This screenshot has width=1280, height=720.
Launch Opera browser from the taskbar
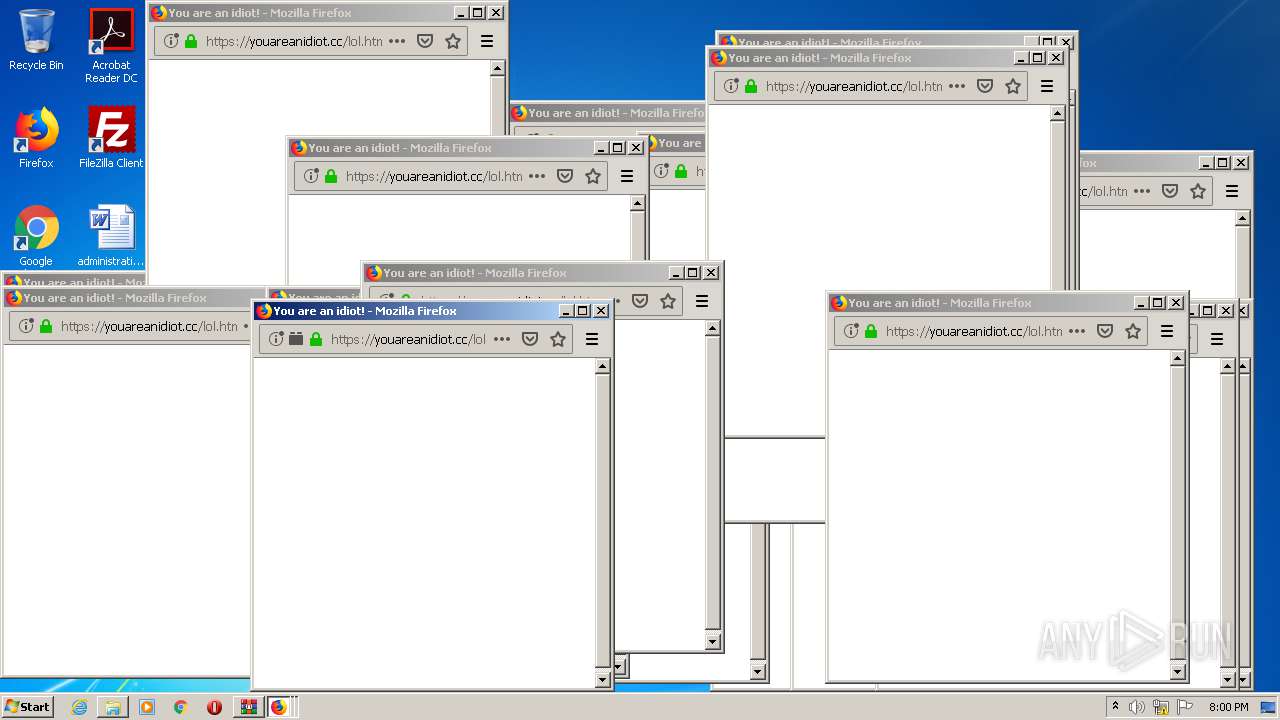click(x=214, y=707)
